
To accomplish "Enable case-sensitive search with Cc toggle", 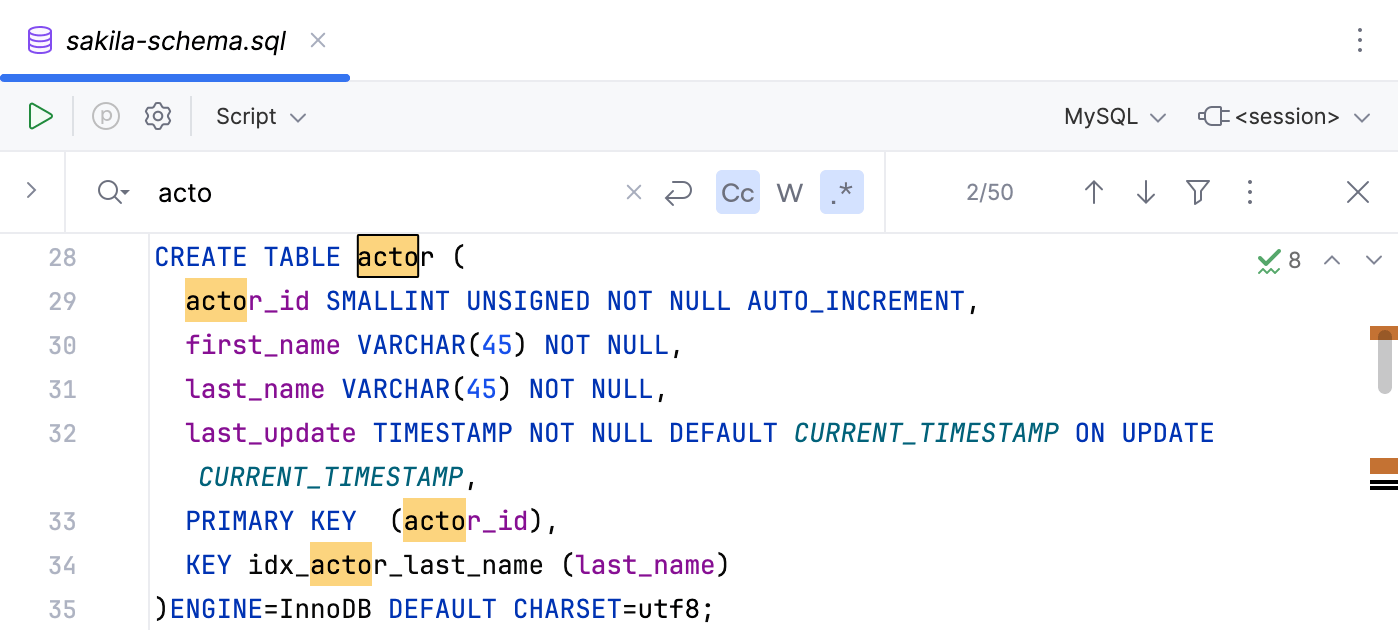I will coord(737,192).
